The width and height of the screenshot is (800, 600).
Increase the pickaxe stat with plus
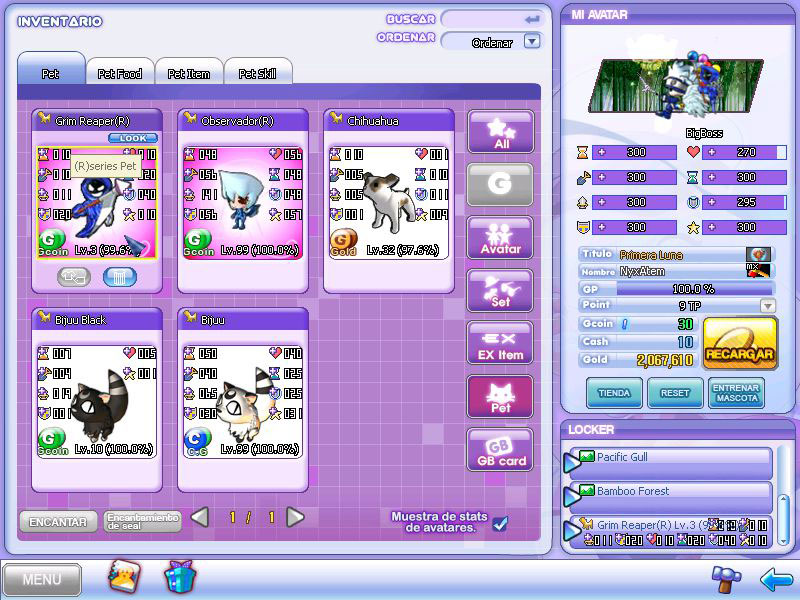tap(602, 177)
